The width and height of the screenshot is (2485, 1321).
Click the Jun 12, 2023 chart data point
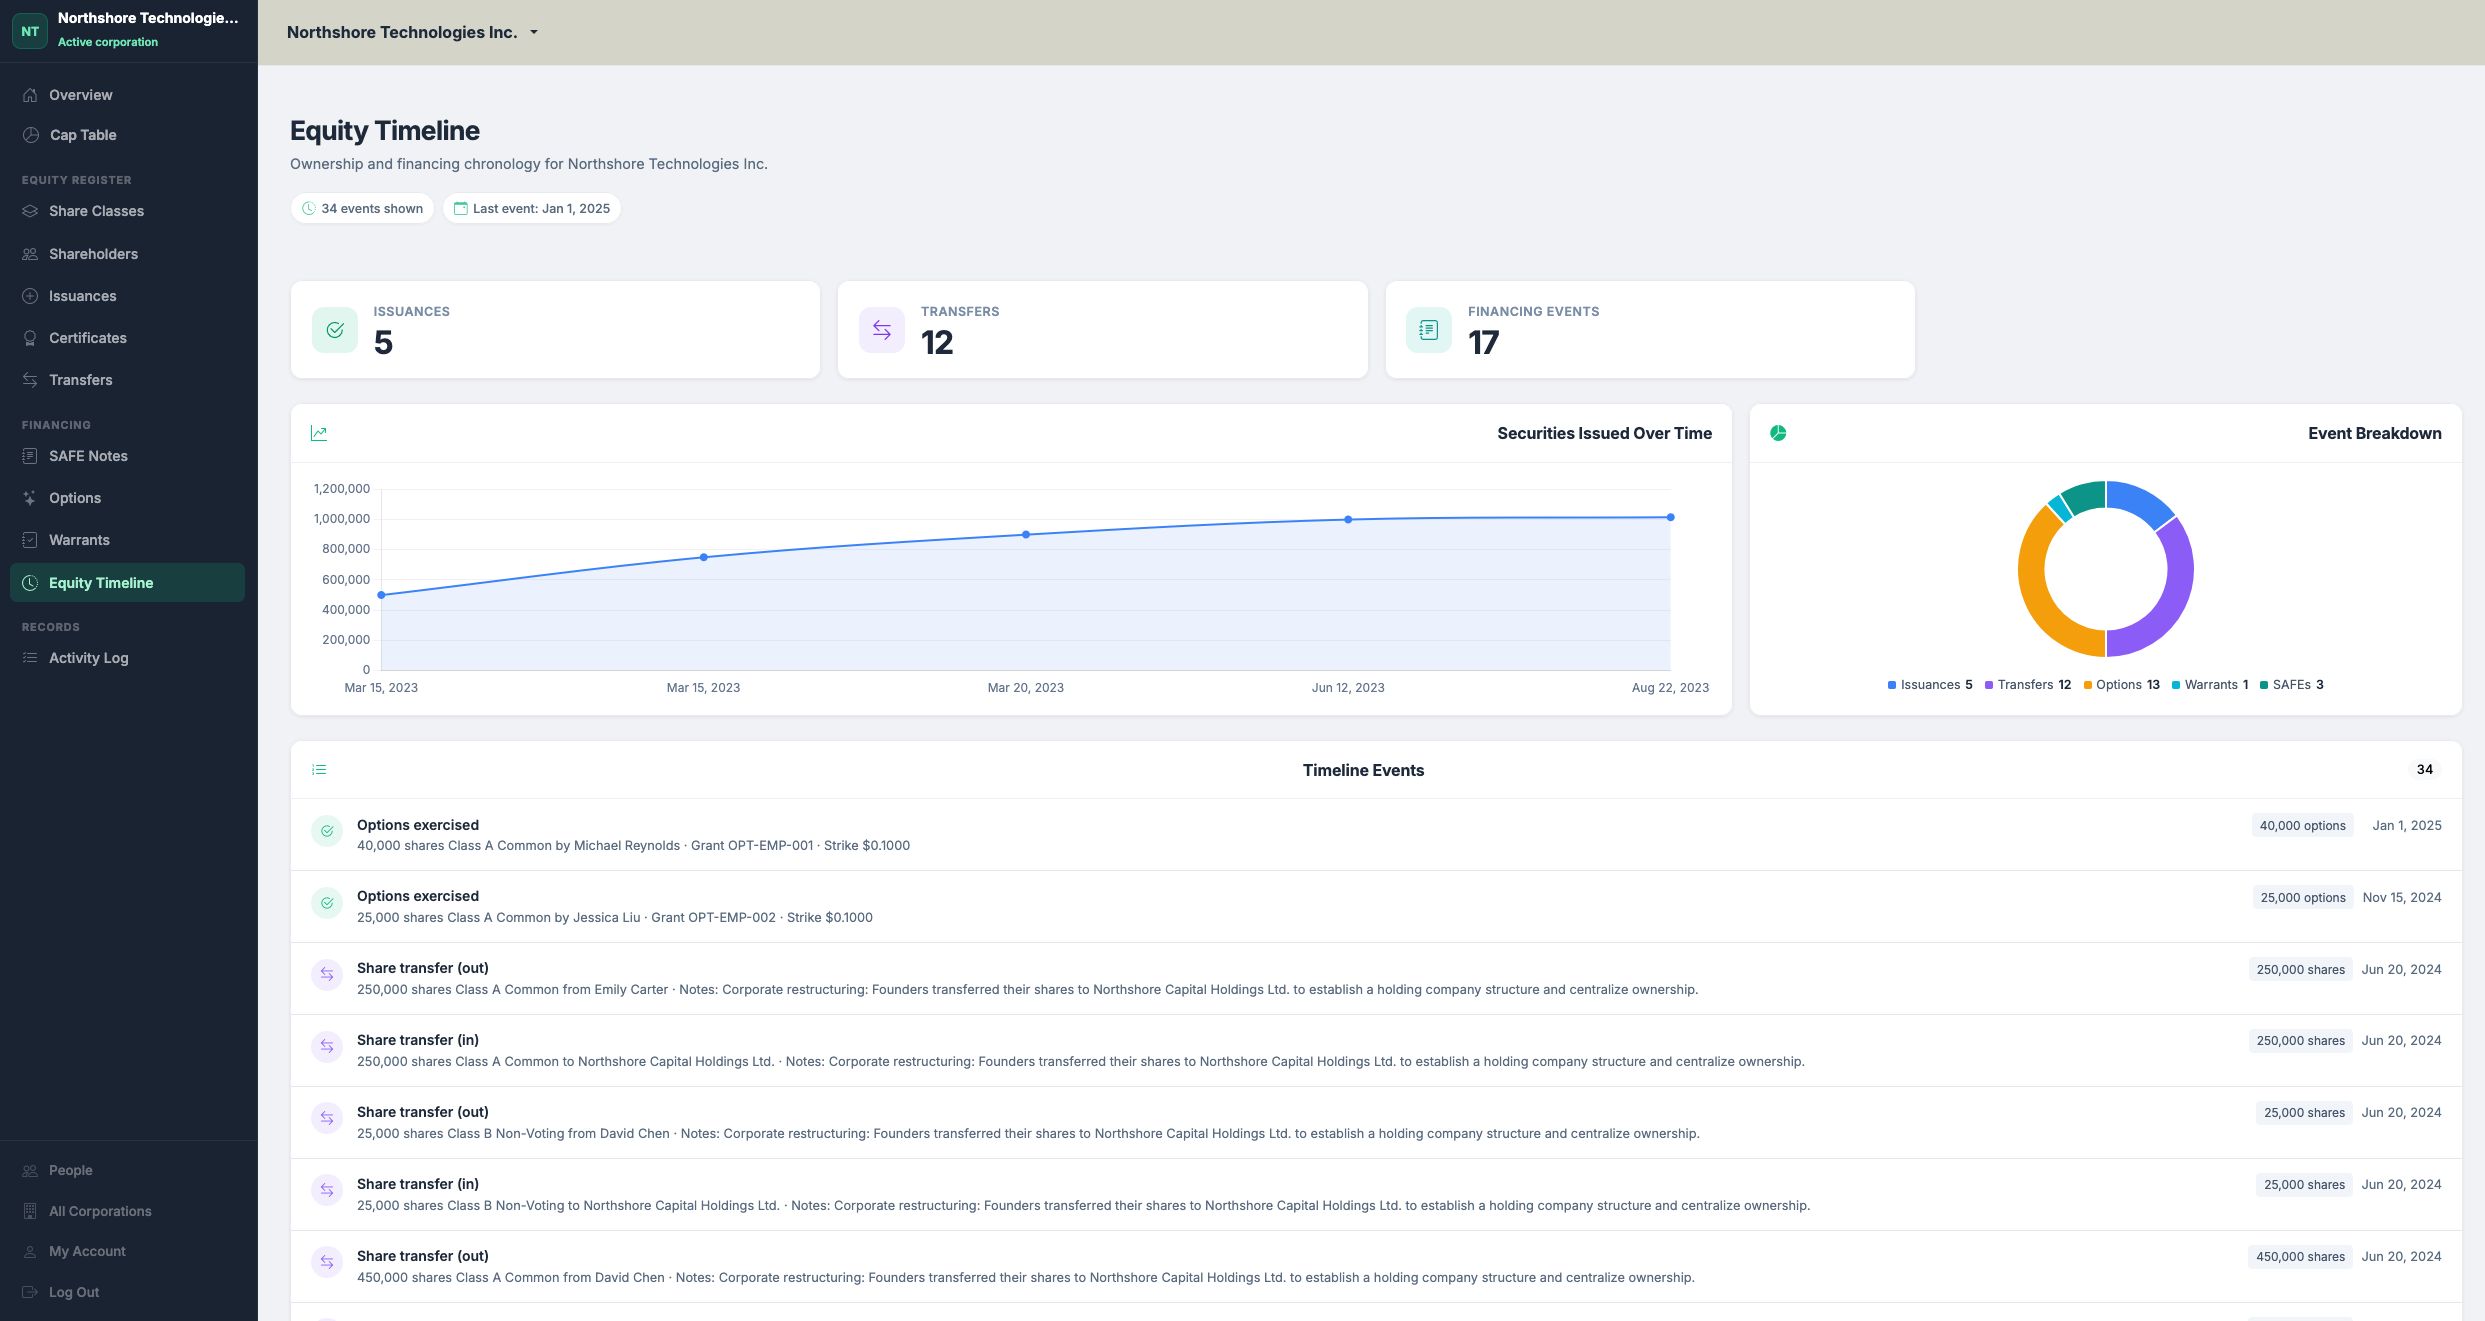tap(1348, 520)
